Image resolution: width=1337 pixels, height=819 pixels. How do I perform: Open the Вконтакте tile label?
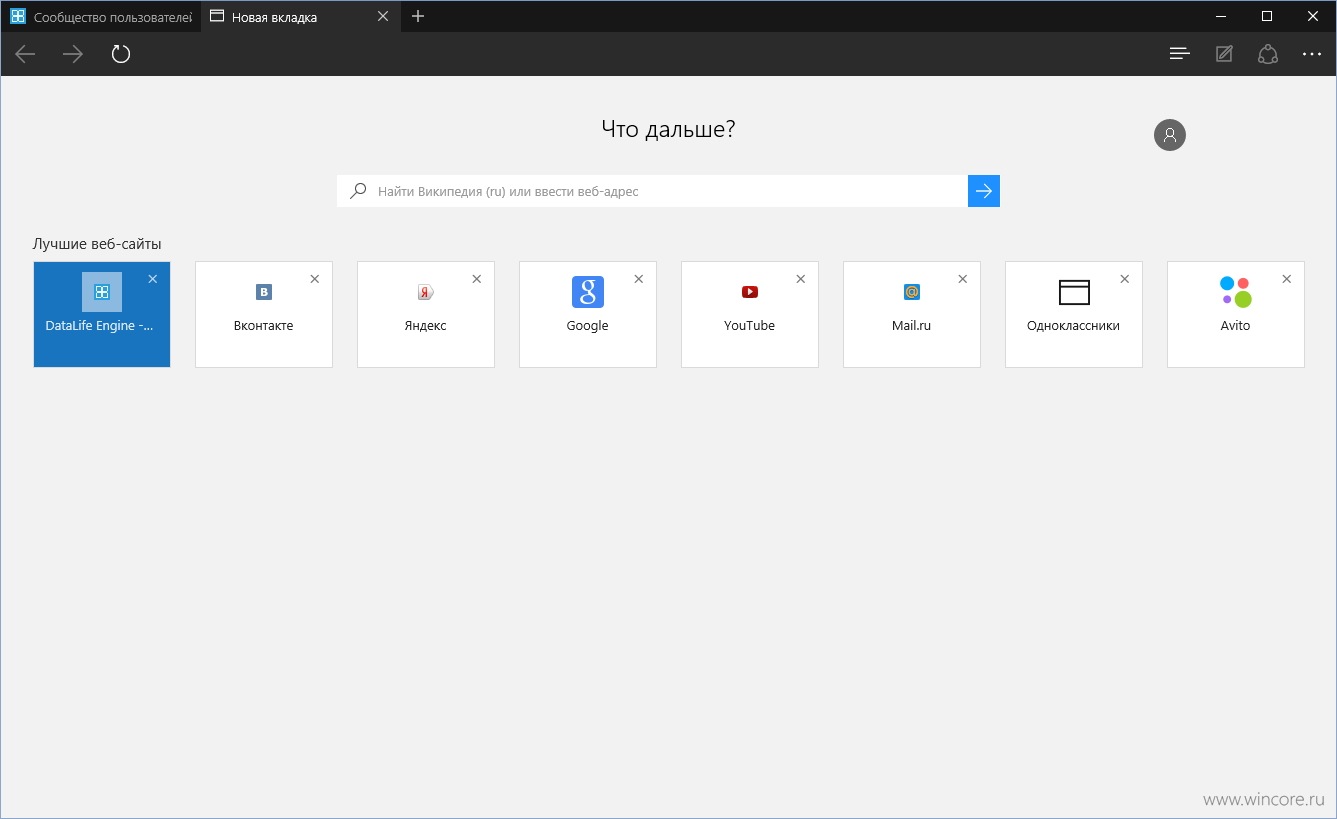click(x=264, y=326)
